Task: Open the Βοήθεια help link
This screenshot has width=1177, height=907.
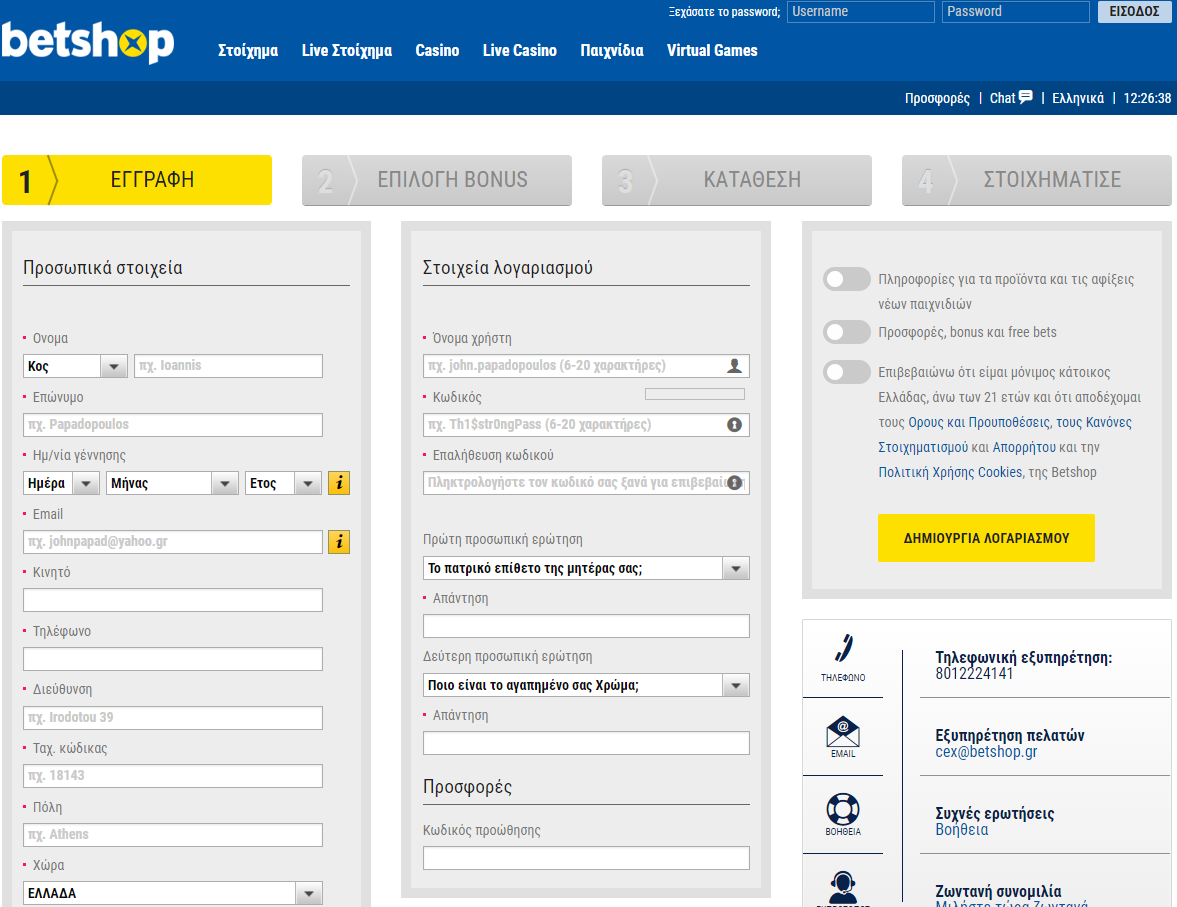Action: (x=962, y=830)
